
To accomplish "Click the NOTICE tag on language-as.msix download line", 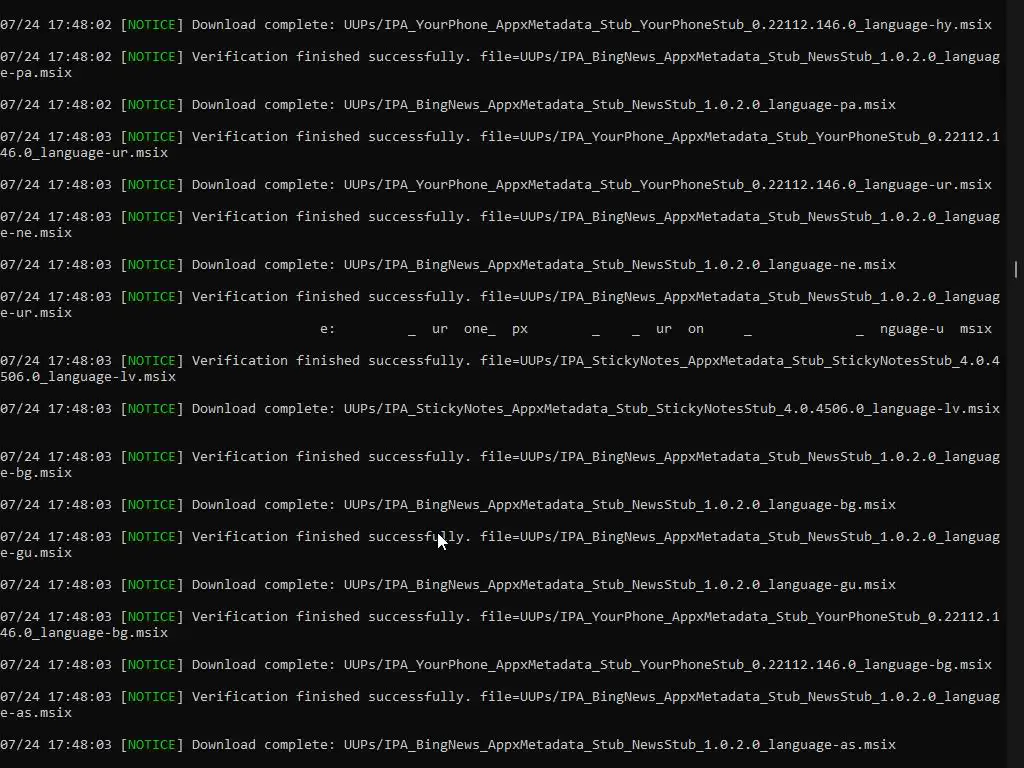I will (x=152, y=744).
